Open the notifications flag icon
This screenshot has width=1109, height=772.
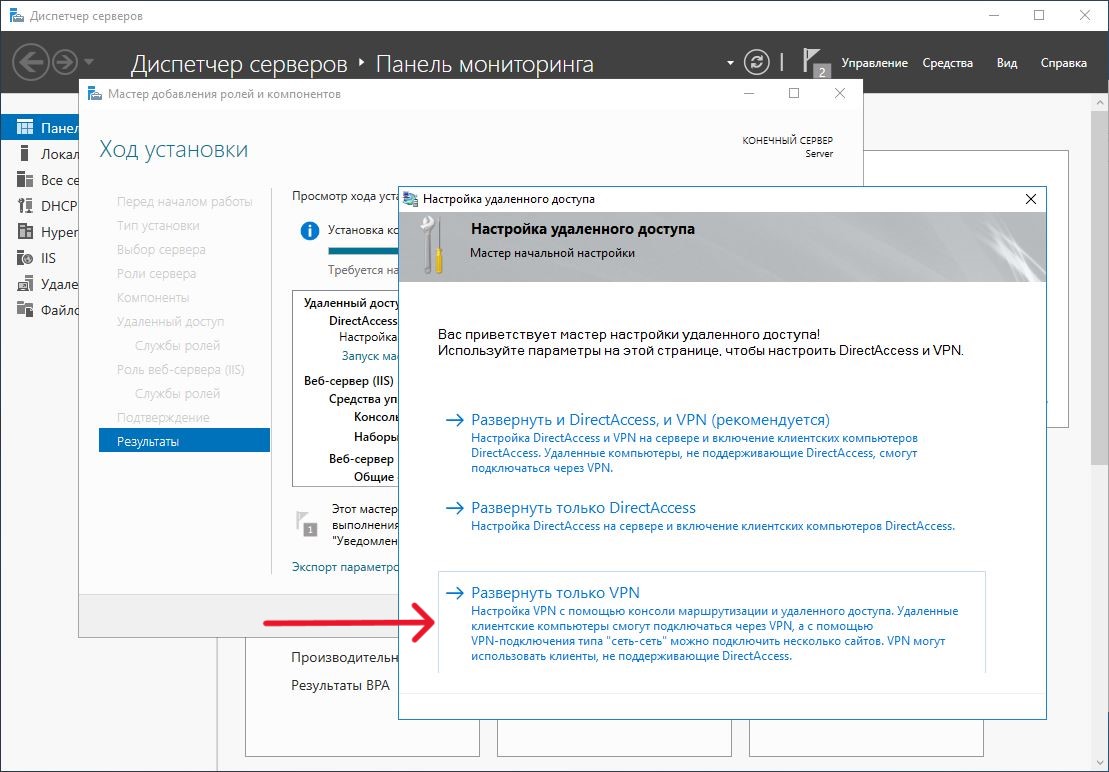815,62
